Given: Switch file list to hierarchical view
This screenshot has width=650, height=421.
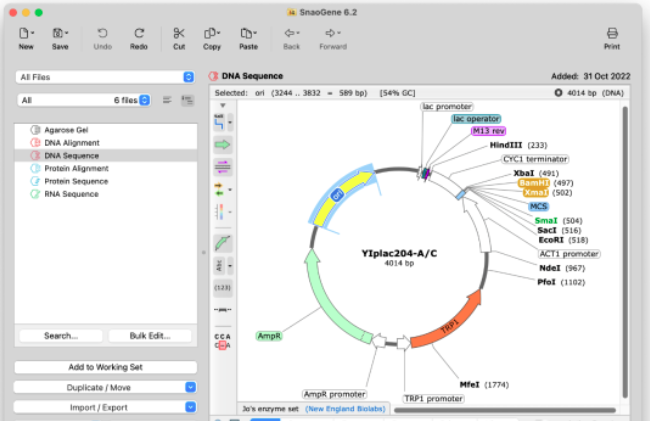Looking at the screenshot, I should [187, 100].
